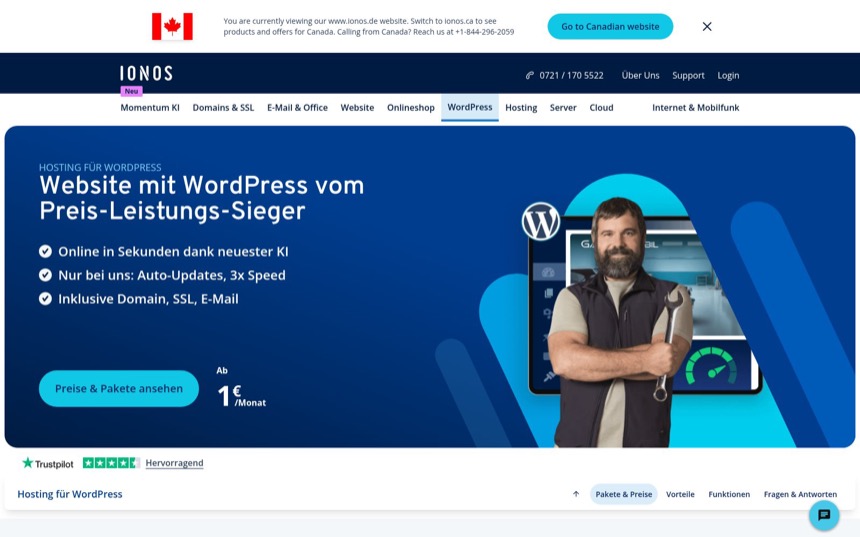Open the Onlineshop menu

point(411,108)
